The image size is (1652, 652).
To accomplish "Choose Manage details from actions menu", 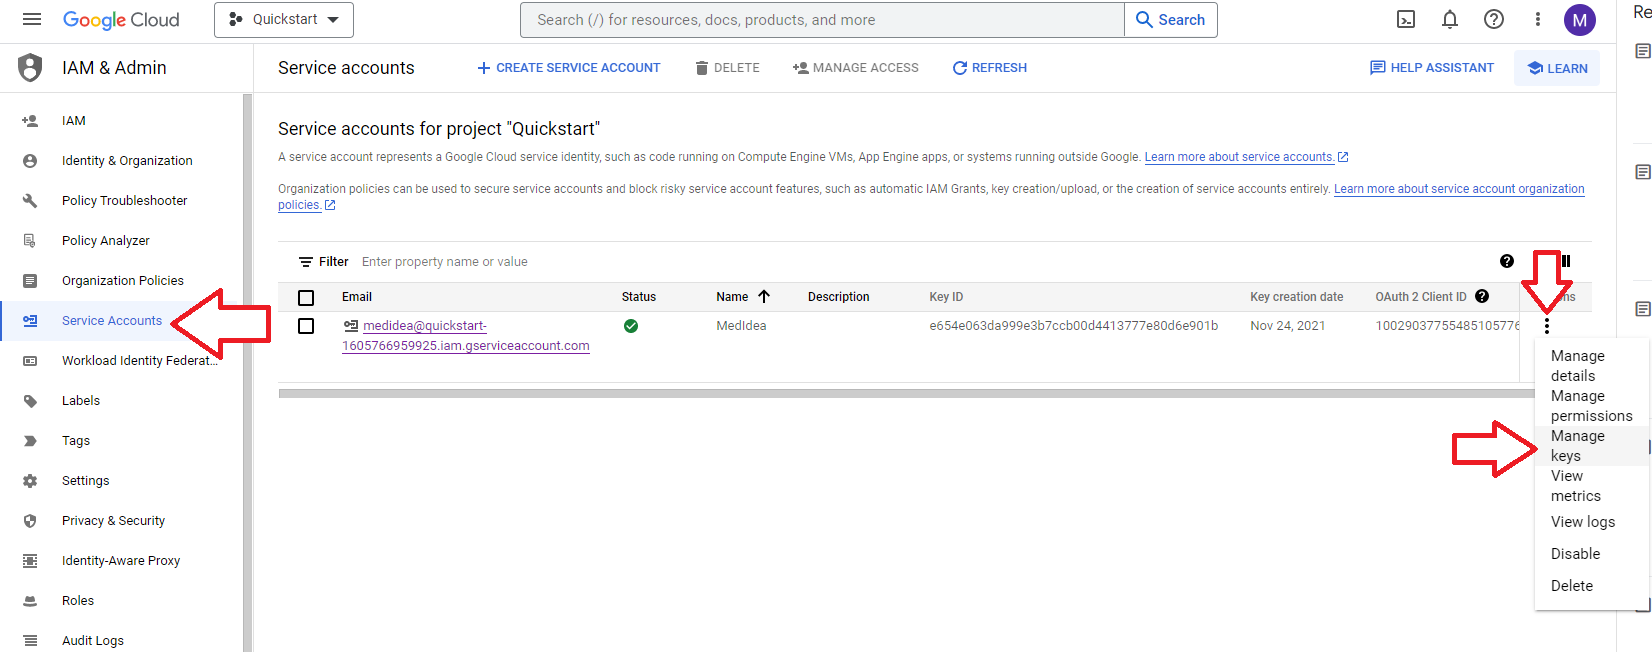I will pyautogui.click(x=1592, y=366).
